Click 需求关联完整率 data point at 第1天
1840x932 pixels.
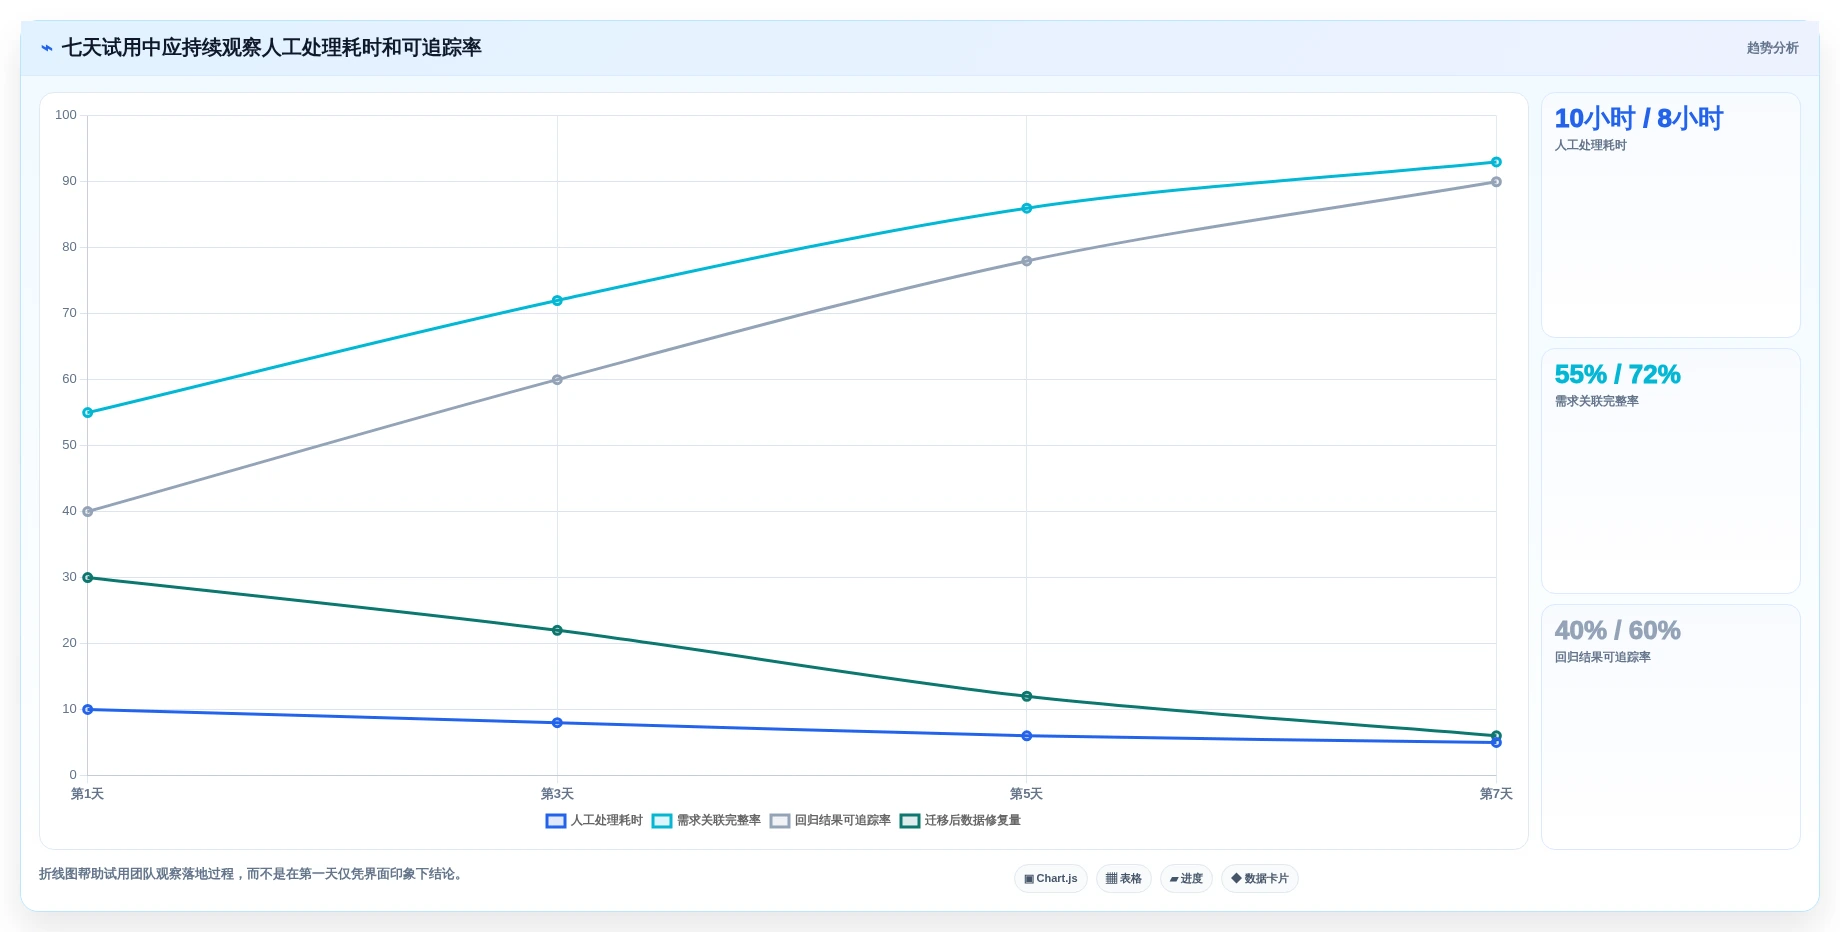pyautogui.click(x=88, y=413)
